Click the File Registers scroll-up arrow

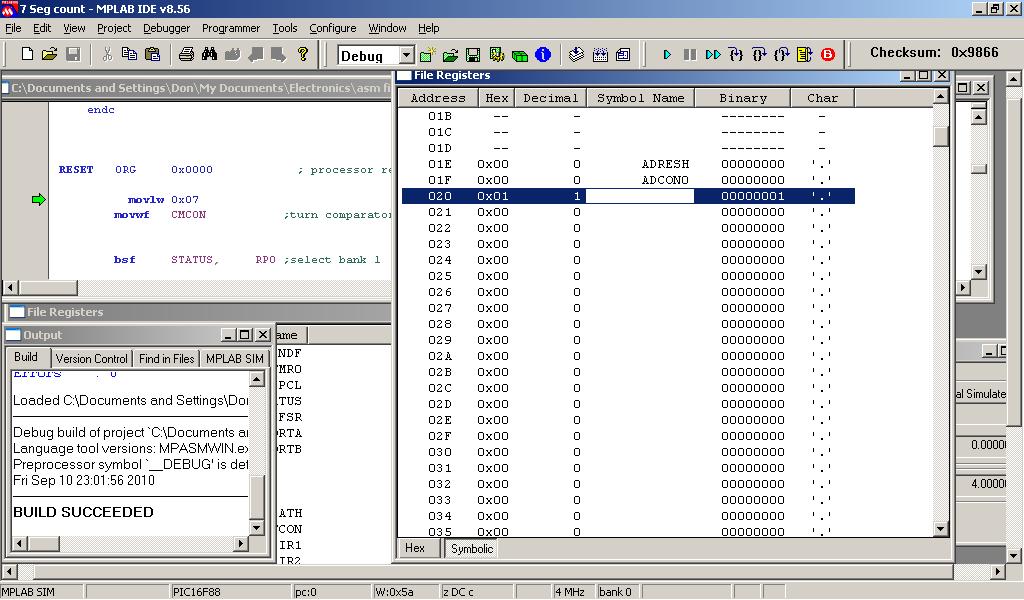coord(940,97)
